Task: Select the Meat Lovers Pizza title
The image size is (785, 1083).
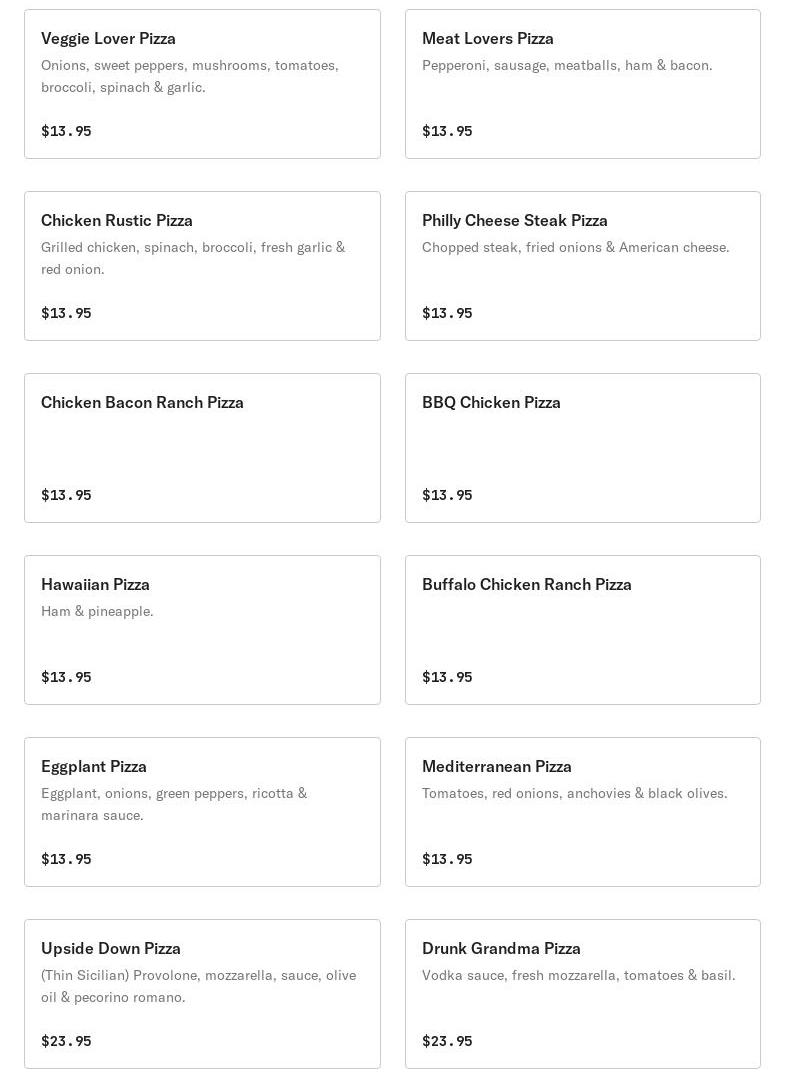Action: tap(487, 39)
